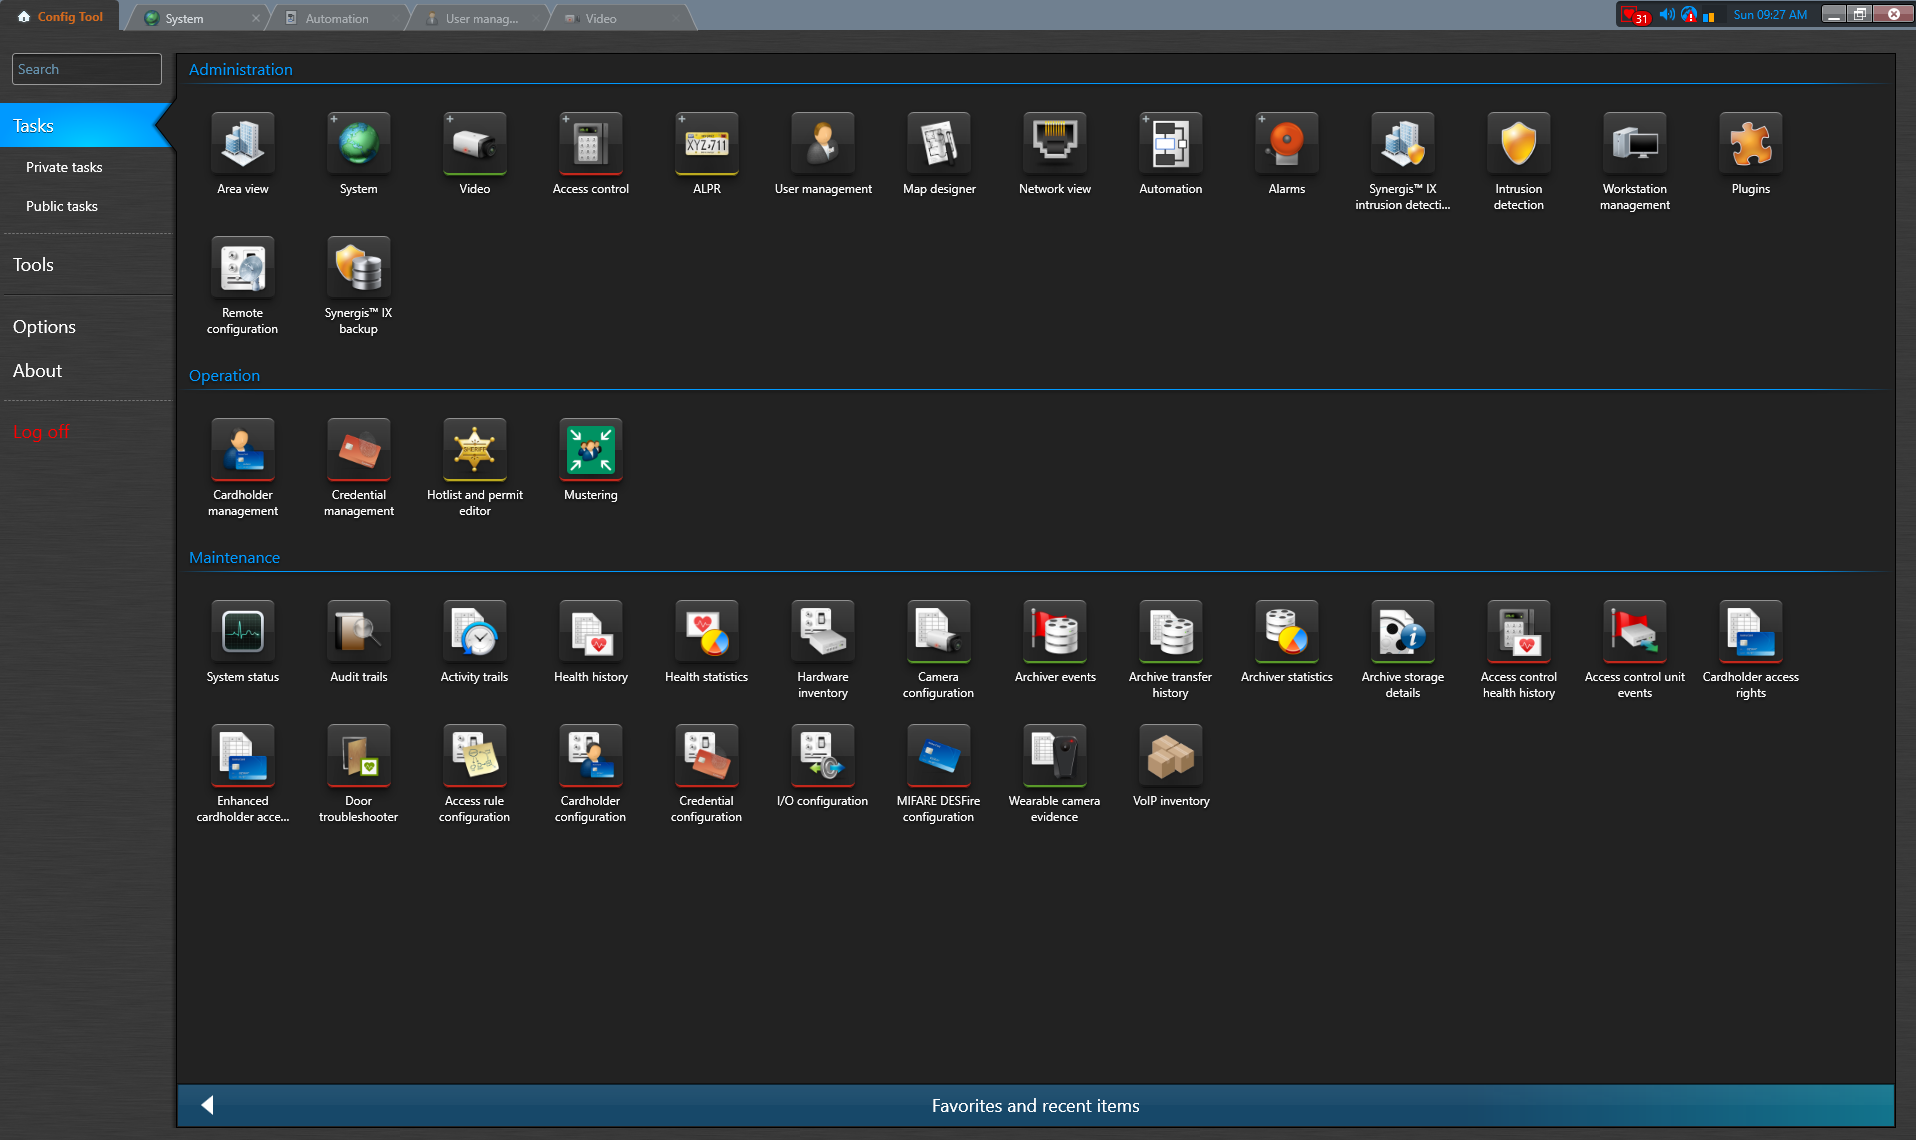Viewport: 1916px width, 1140px height.
Task: Open the Alarms task icon
Action: (x=1286, y=145)
